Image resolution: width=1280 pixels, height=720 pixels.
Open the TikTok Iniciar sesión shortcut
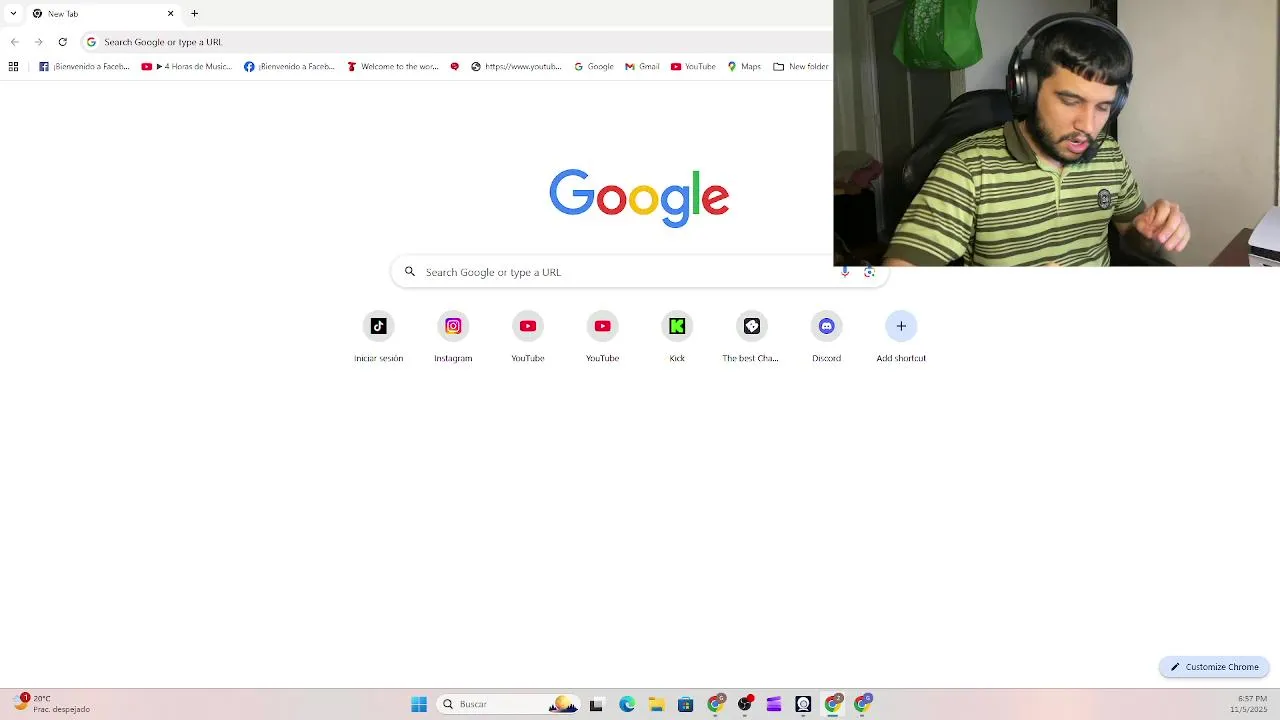378,337
